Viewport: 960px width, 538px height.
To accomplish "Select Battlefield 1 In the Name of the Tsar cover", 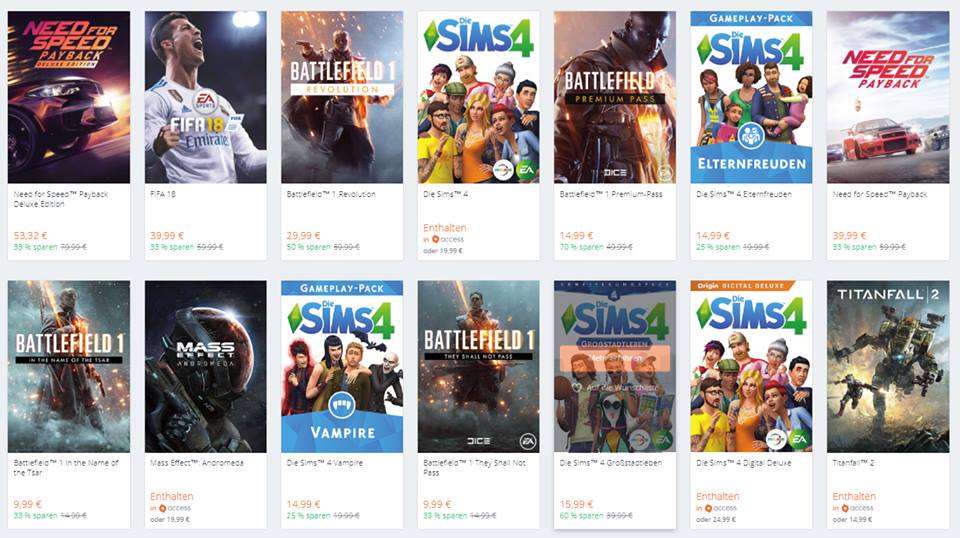I will click(69, 367).
